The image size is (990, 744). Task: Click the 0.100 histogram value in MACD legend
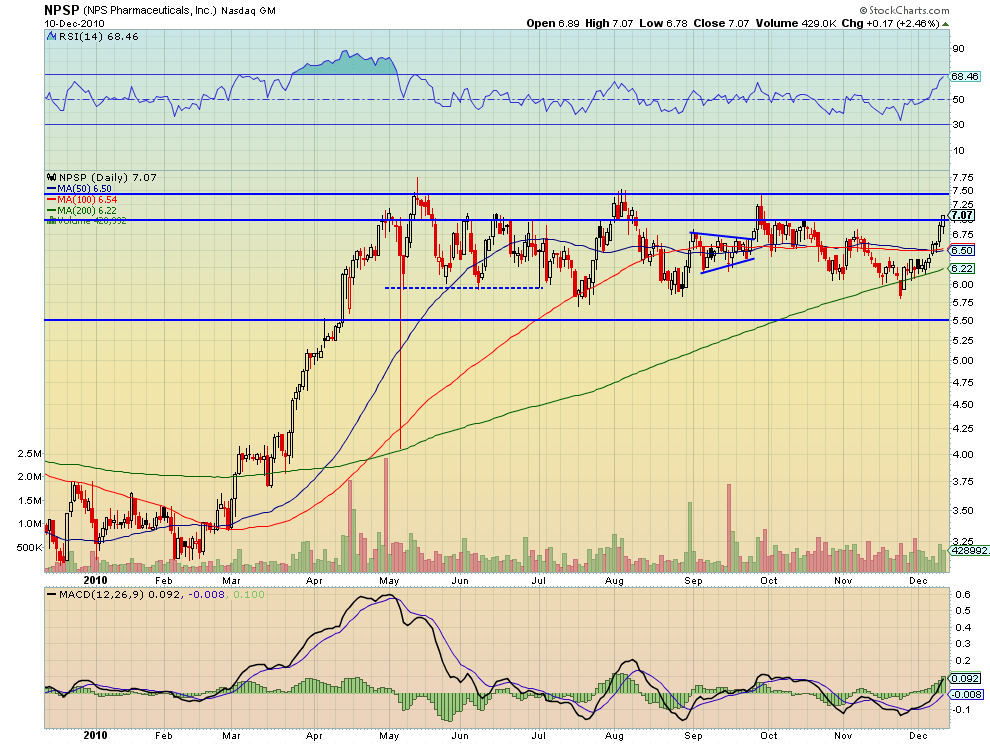249,595
